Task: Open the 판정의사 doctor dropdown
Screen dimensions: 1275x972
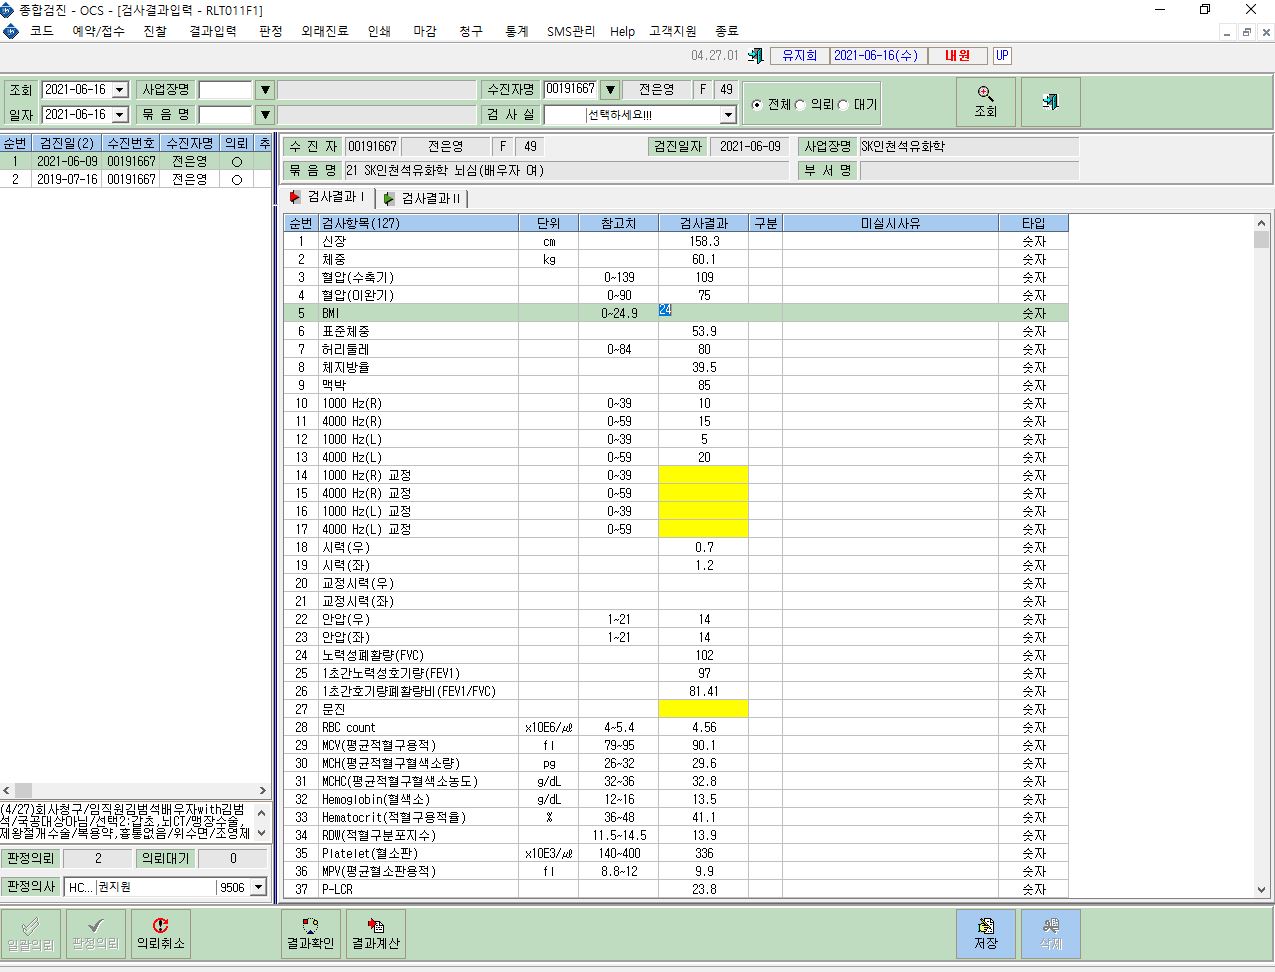Action: 259,887
